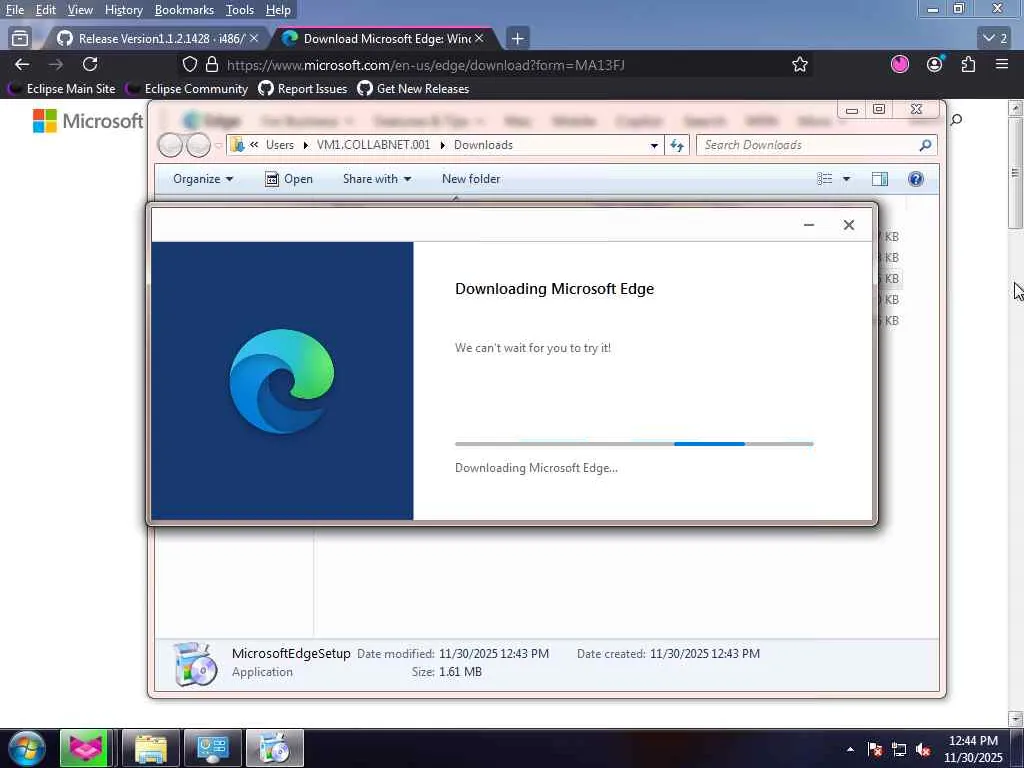Close the Download Microsoft Edge tab
This screenshot has width=1024, height=768.
(479, 39)
